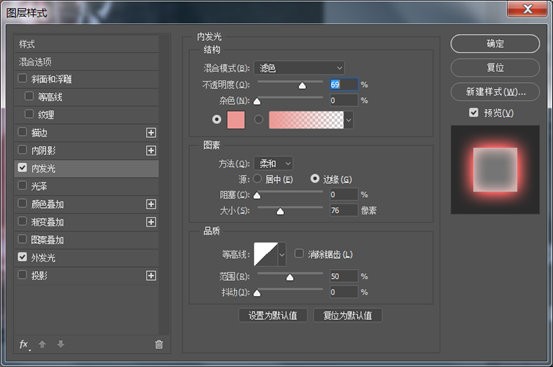Image resolution: width=553 pixels, height=367 pixels.
Task: Enable the 纹理 checkbox
Action: coord(29,114)
